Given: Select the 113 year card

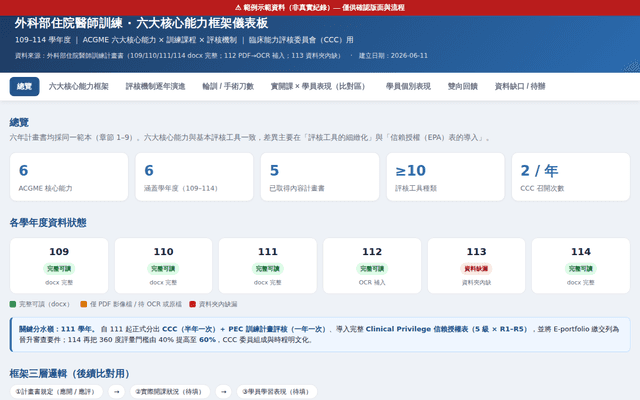Looking at the screenshot, I should pyautogui.click(x=476, y=266).
